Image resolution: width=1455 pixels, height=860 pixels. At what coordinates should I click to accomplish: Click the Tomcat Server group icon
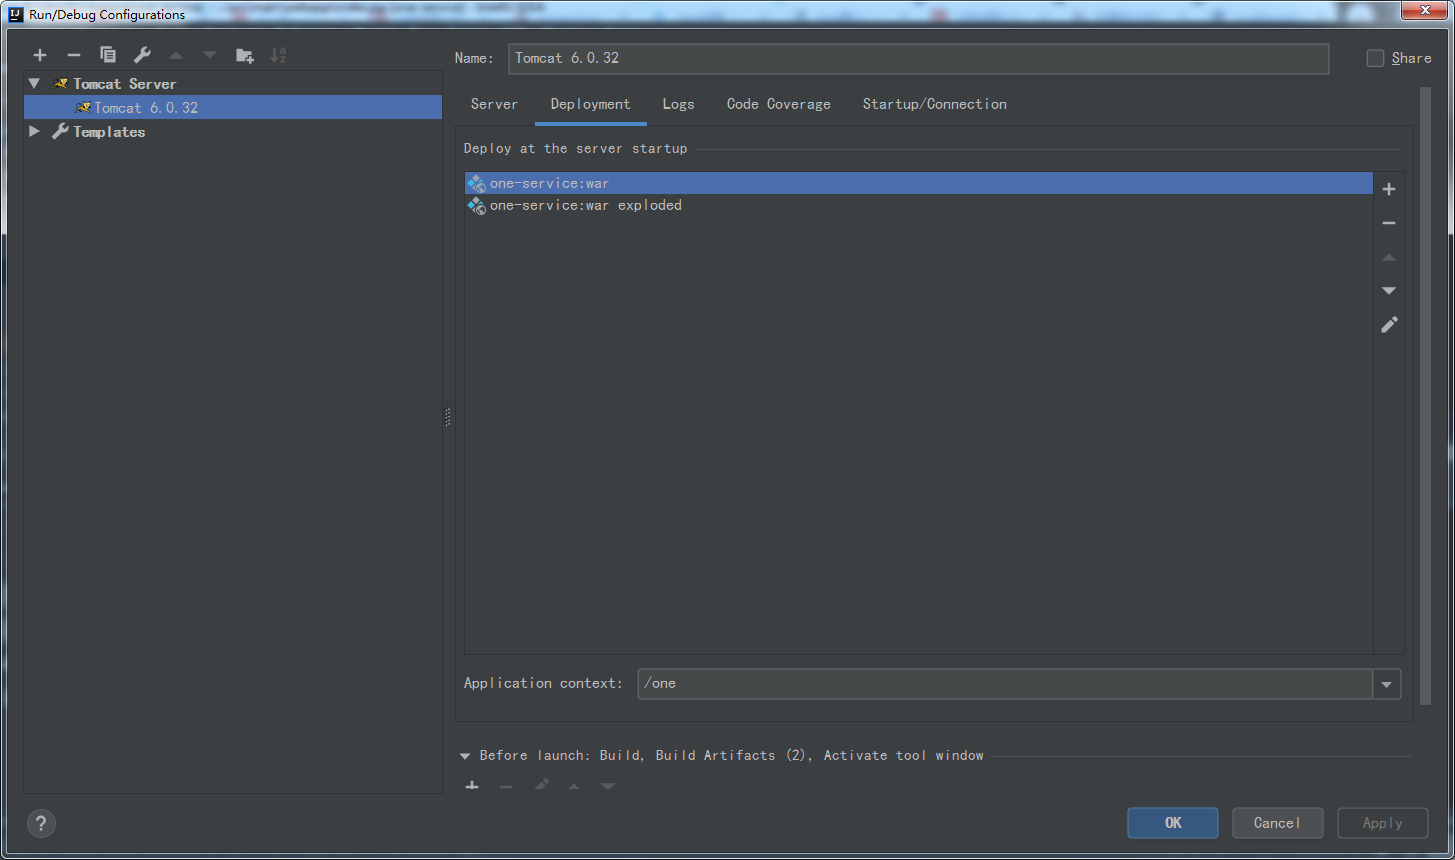pyautogui.click(x=60, y=84)
